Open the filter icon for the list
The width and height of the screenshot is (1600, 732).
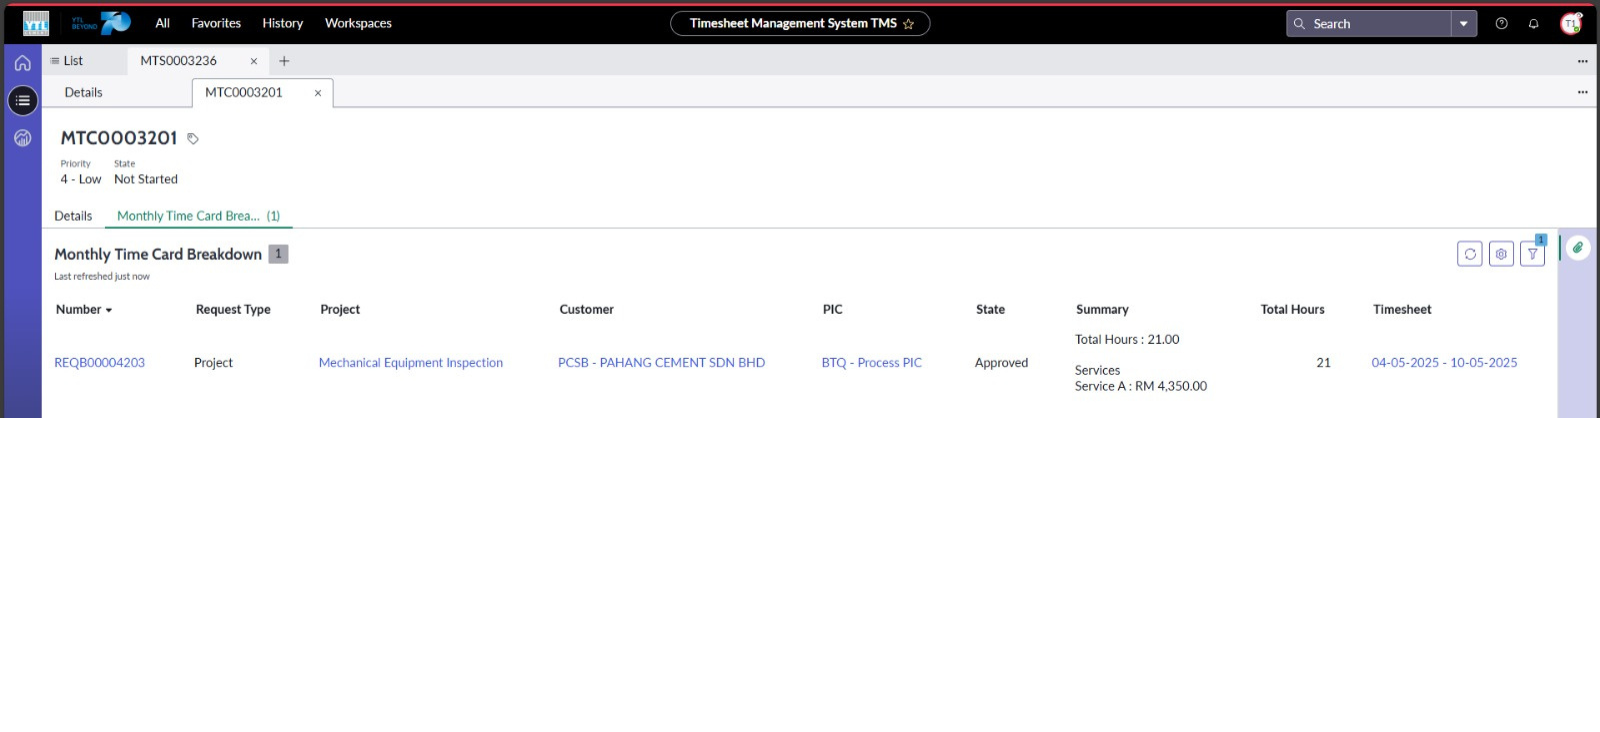click(1532, 254)
